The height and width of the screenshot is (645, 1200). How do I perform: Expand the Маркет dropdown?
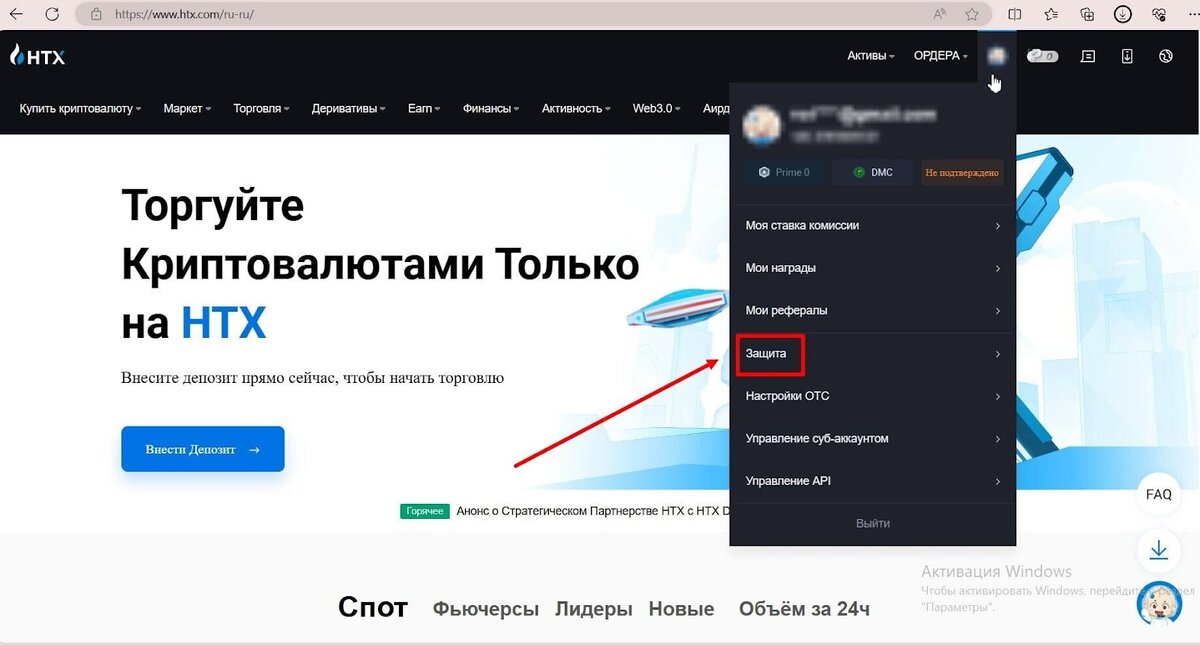pyautogui.click(x=187, y=108)
